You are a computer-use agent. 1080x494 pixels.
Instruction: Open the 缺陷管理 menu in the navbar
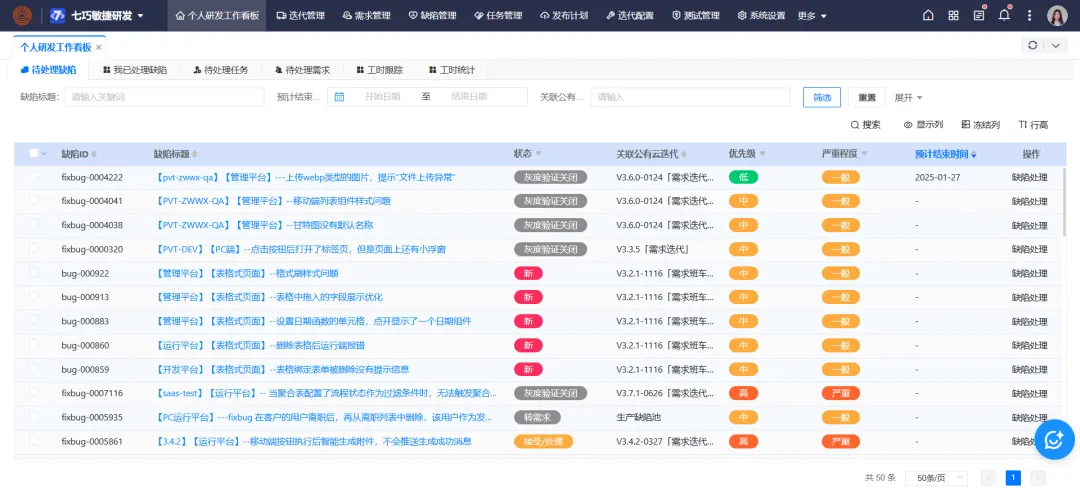click(x=432, y=16)
